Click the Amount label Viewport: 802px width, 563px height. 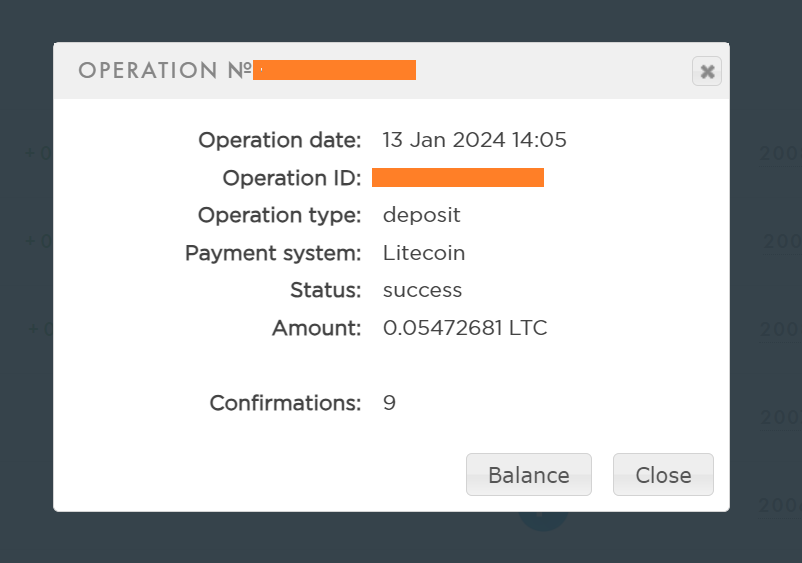(316, 328)
